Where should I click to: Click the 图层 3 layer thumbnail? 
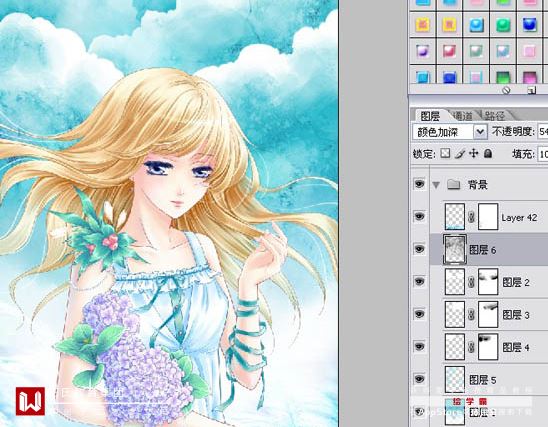coord(455,314)
